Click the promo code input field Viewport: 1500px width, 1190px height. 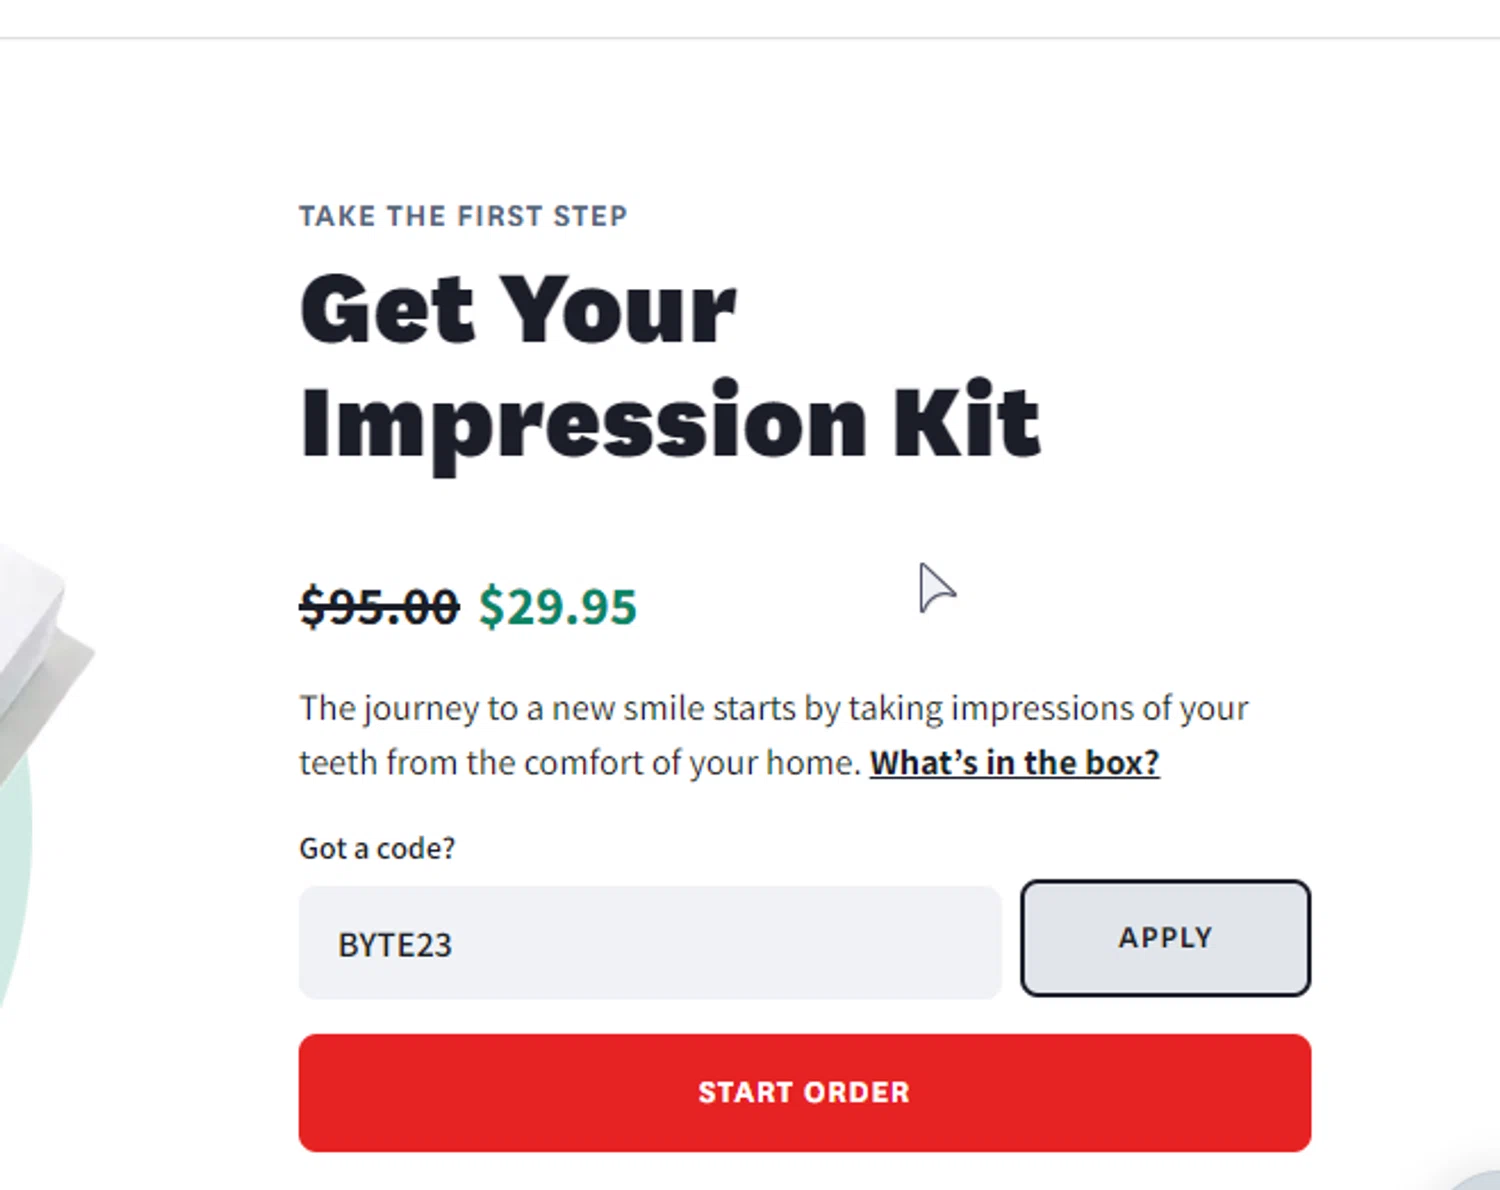(x=649, y=943)
